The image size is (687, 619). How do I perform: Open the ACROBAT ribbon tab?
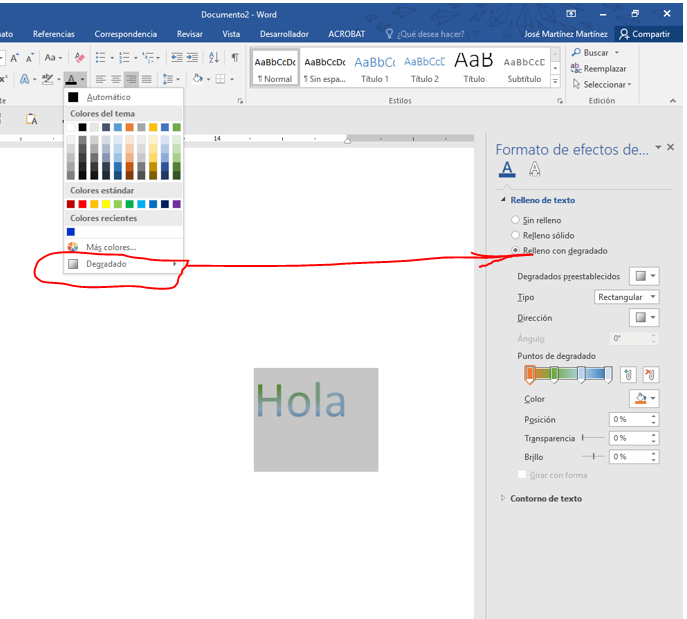coord(347,34)
